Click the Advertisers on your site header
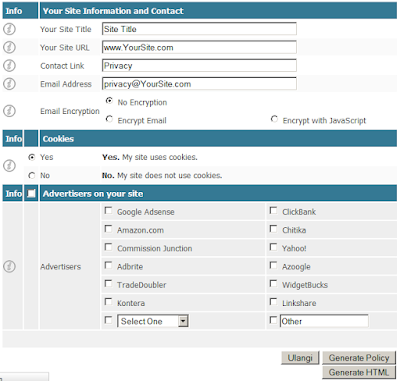 coord(218,193)
